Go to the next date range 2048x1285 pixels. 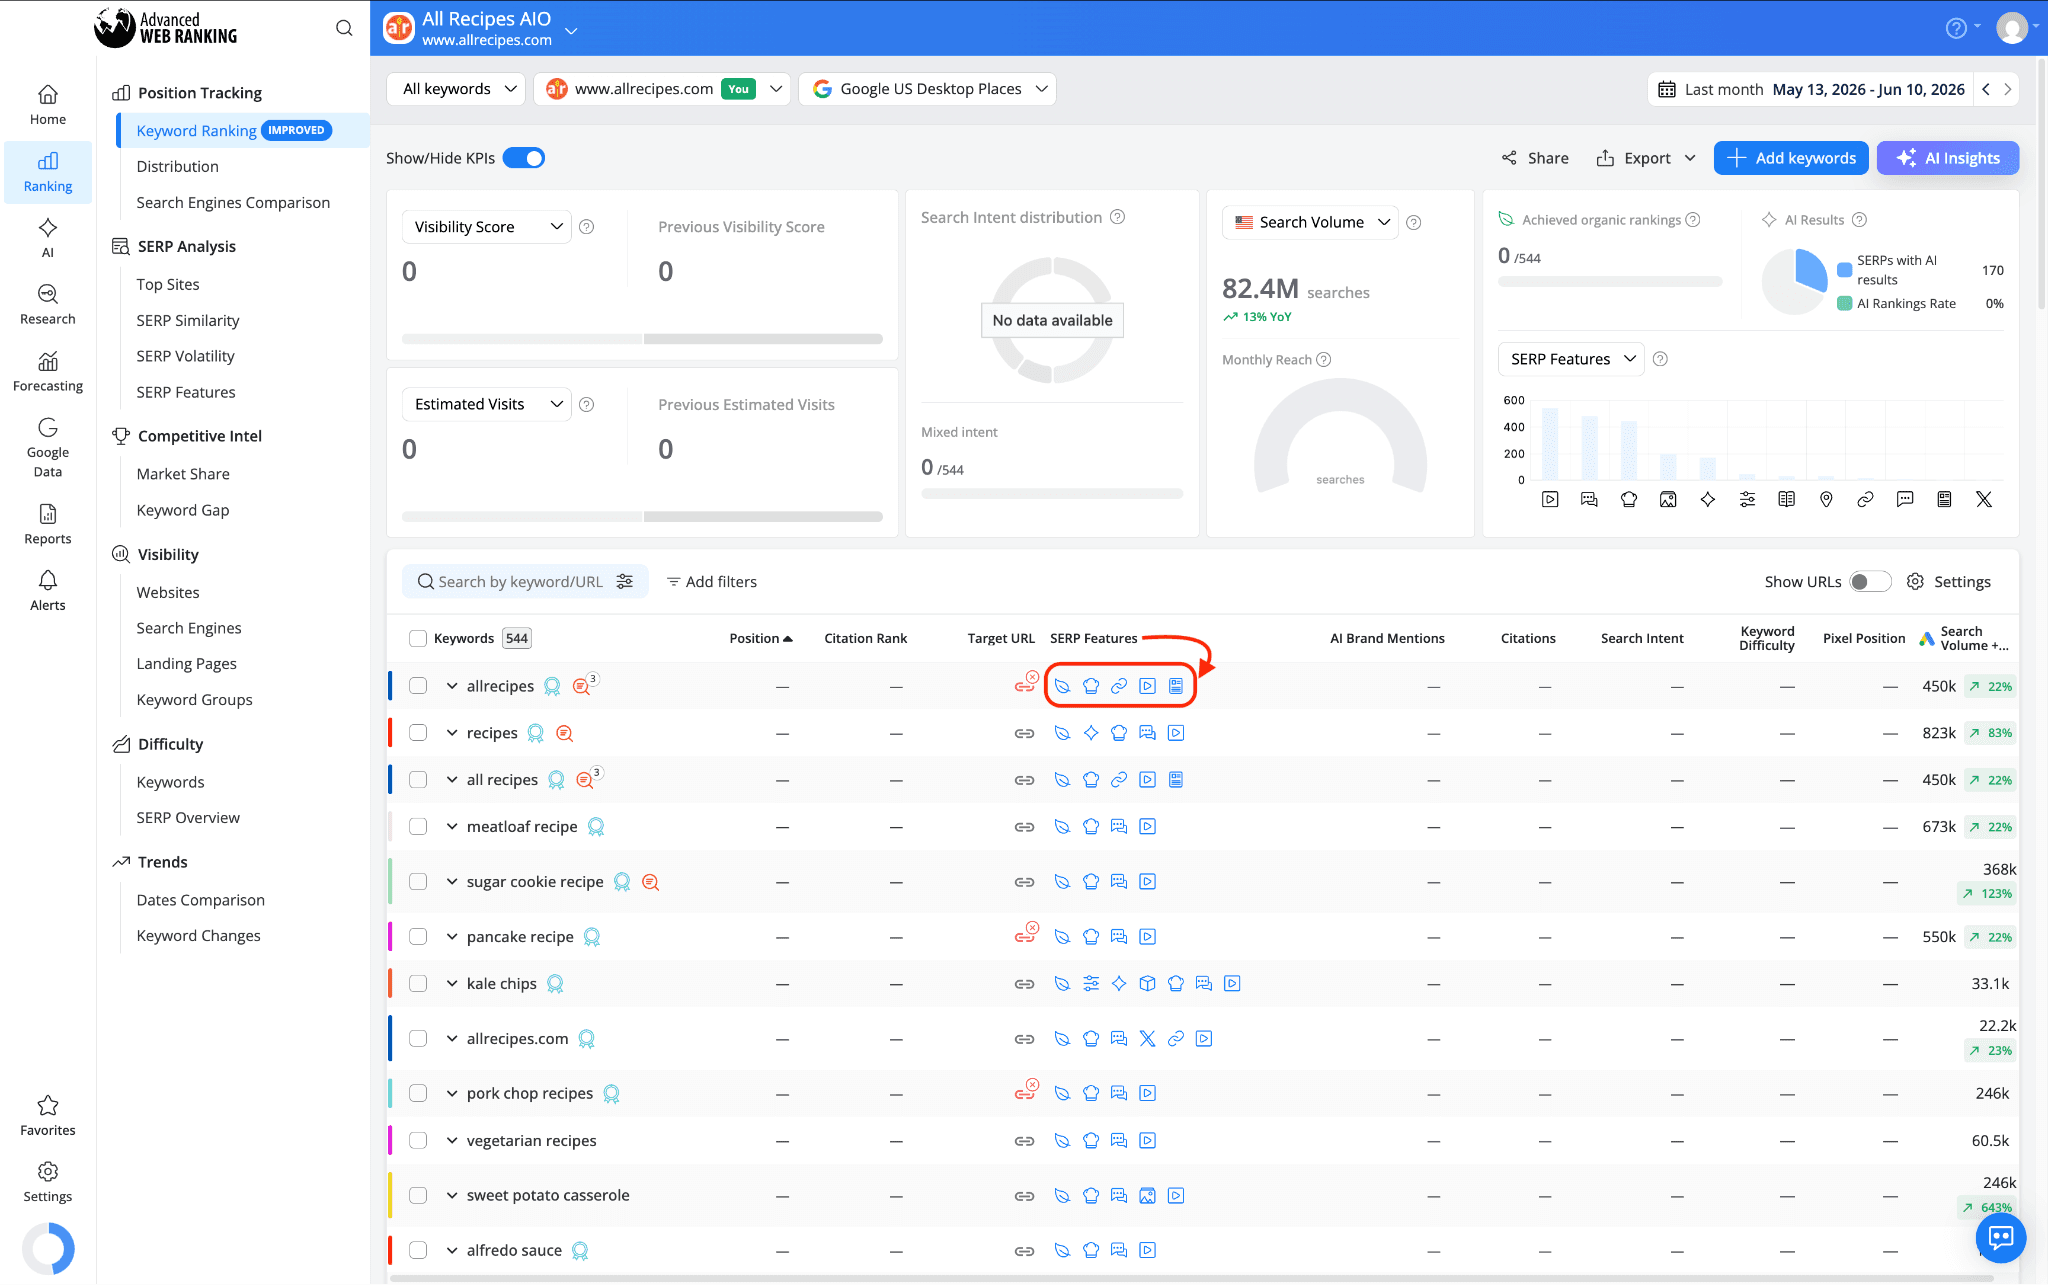[2007, 89]
